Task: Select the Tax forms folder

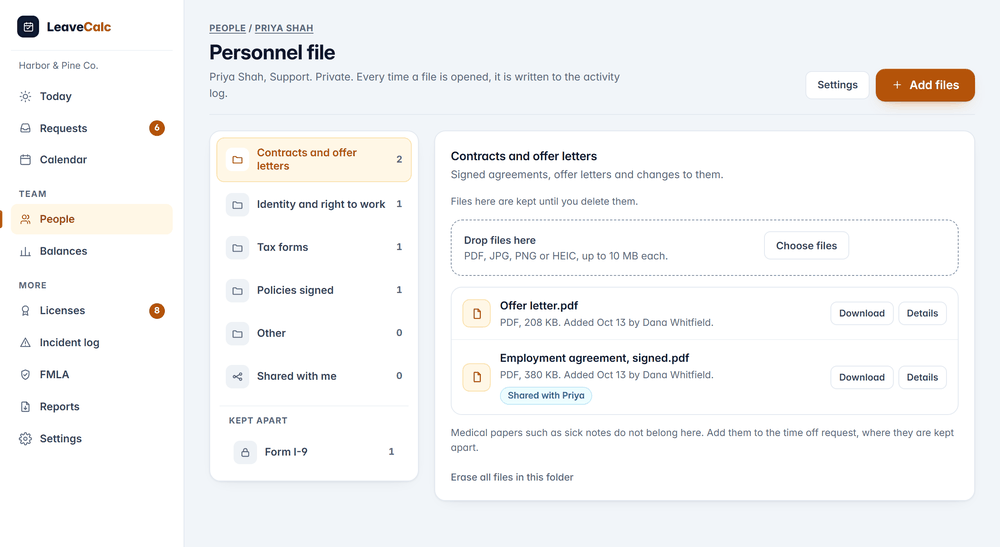Action: click(314, 247)
